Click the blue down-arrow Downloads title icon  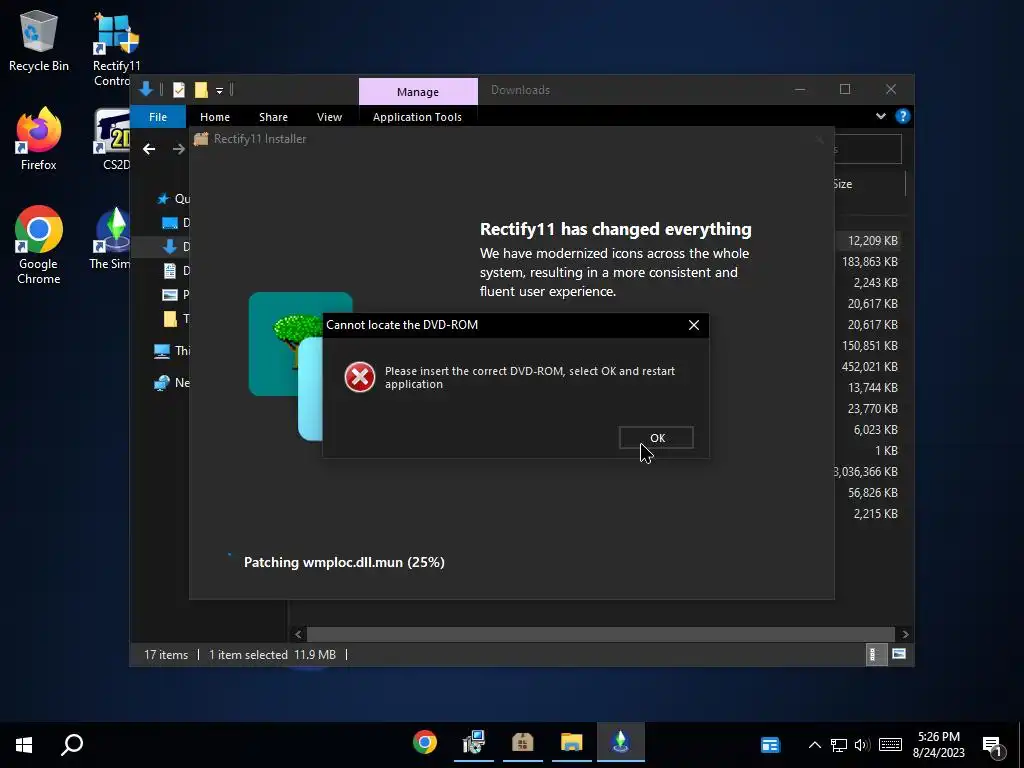click(x=146, y=89)
